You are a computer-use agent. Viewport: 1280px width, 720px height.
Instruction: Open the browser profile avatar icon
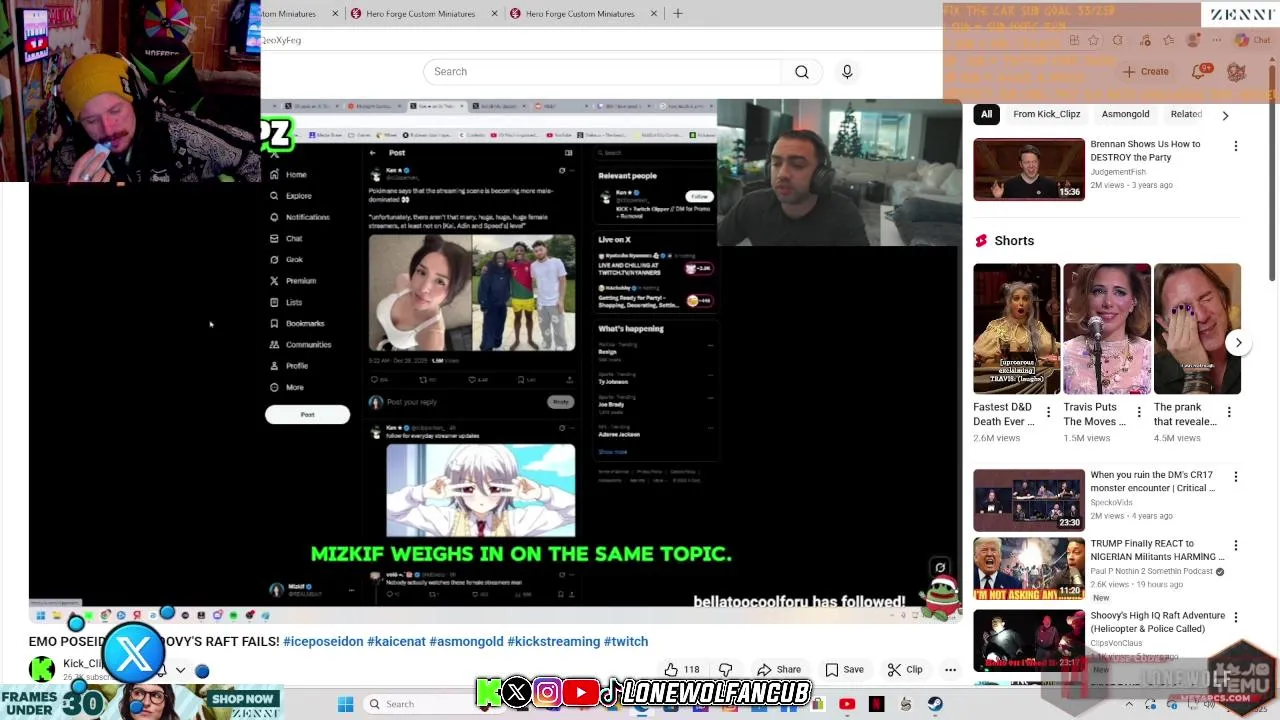[x=1193, y=40]
